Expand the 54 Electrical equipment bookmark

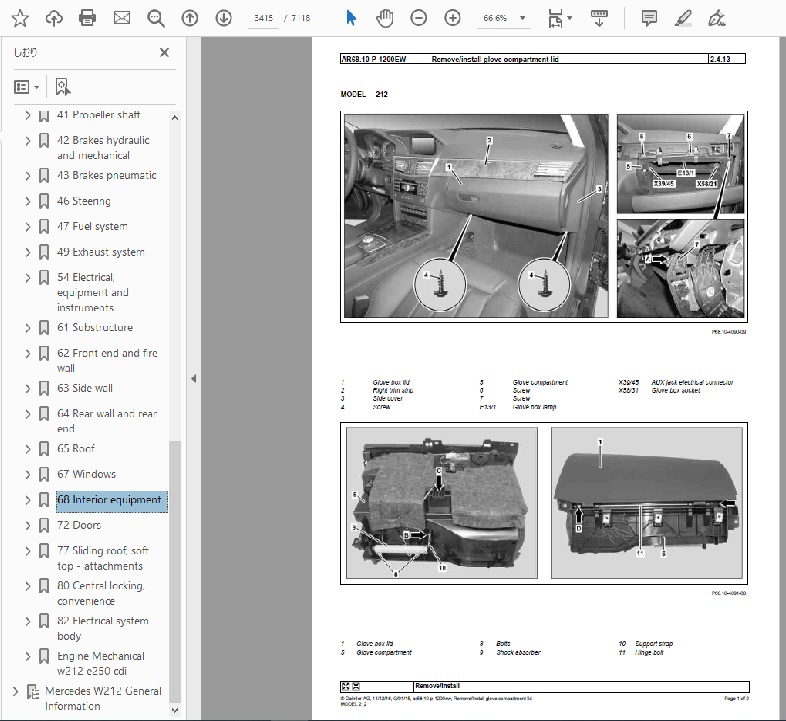point(28,278)
